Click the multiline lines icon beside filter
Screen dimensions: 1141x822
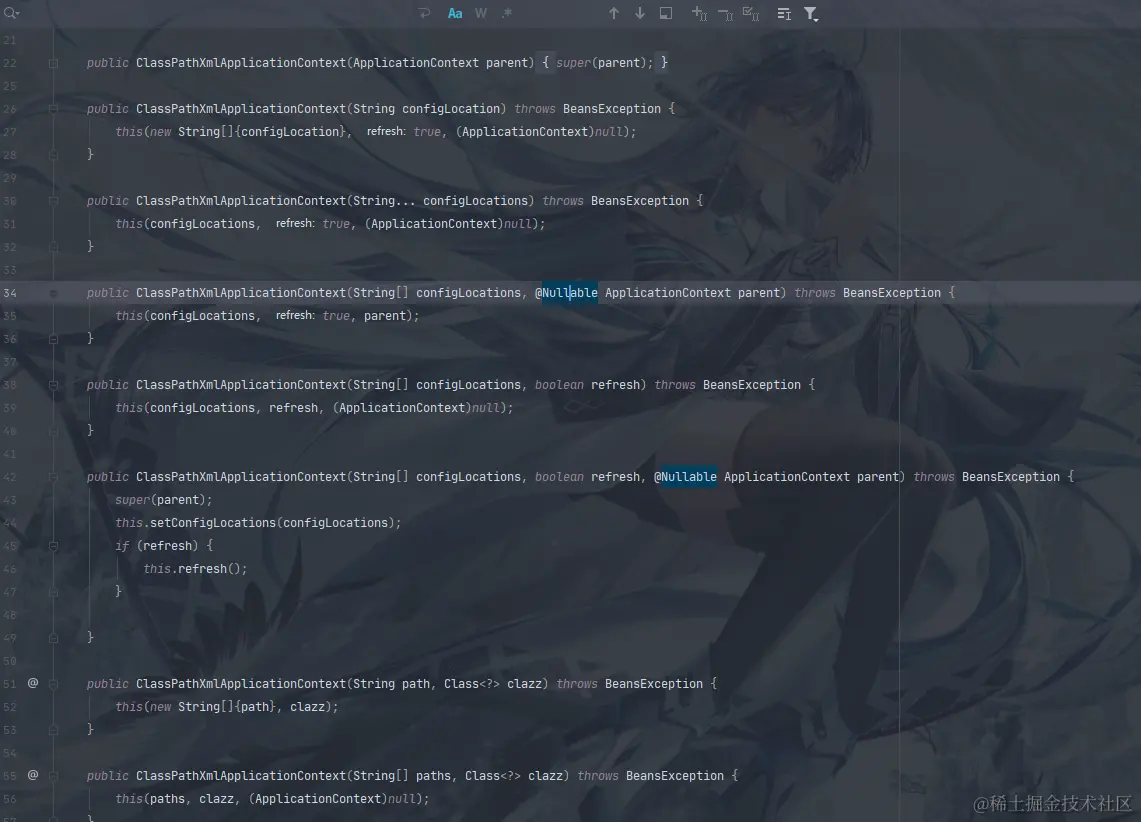click(784, 13)
